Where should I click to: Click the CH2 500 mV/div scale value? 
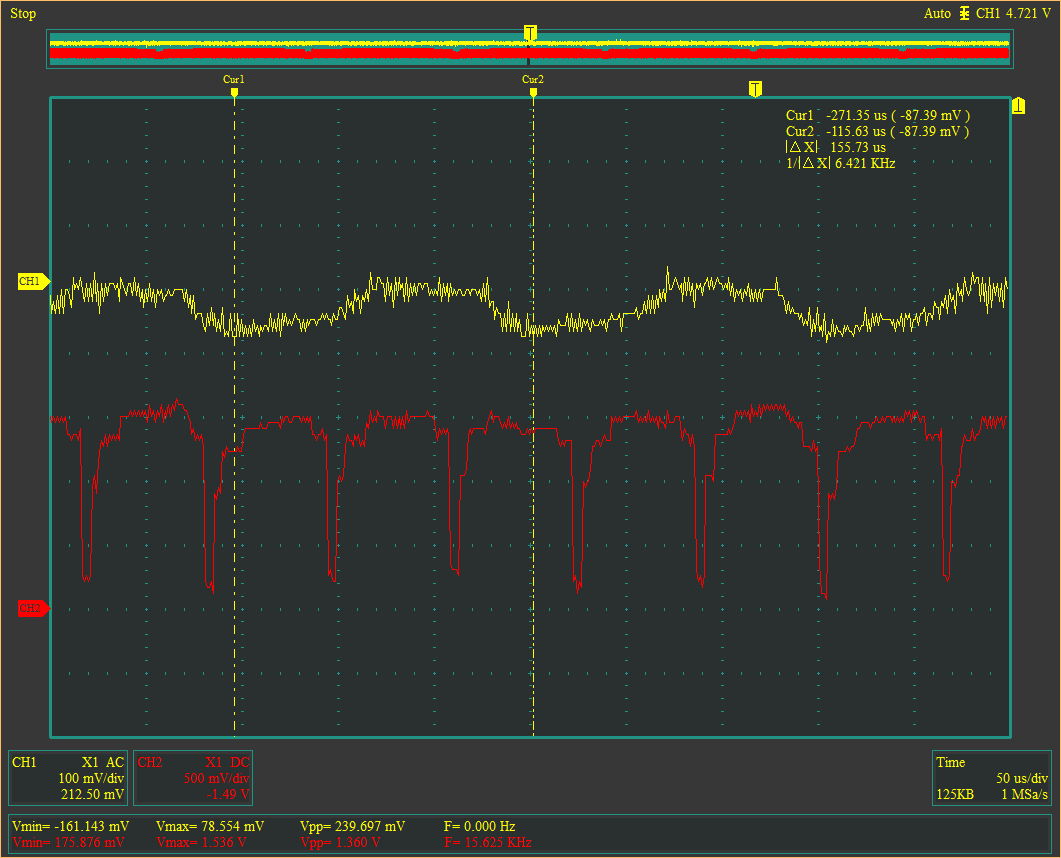[216, 778]
